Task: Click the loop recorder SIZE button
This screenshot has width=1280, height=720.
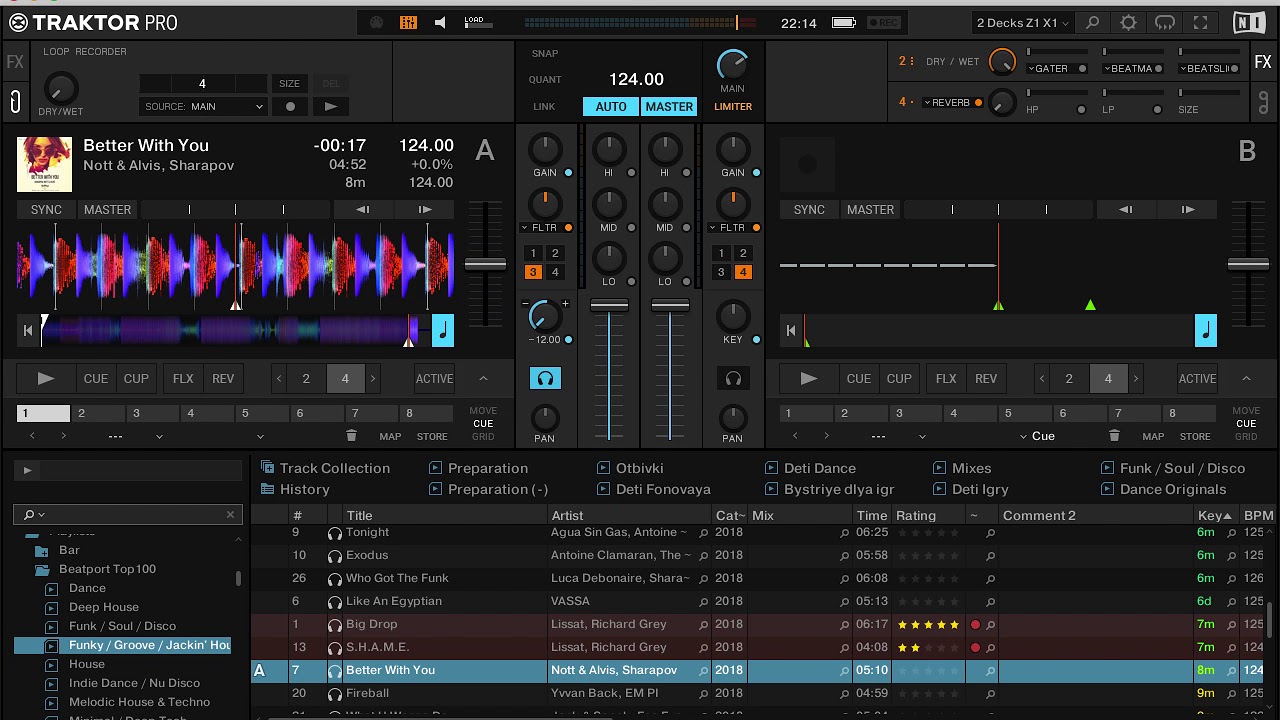Action: 289,84
